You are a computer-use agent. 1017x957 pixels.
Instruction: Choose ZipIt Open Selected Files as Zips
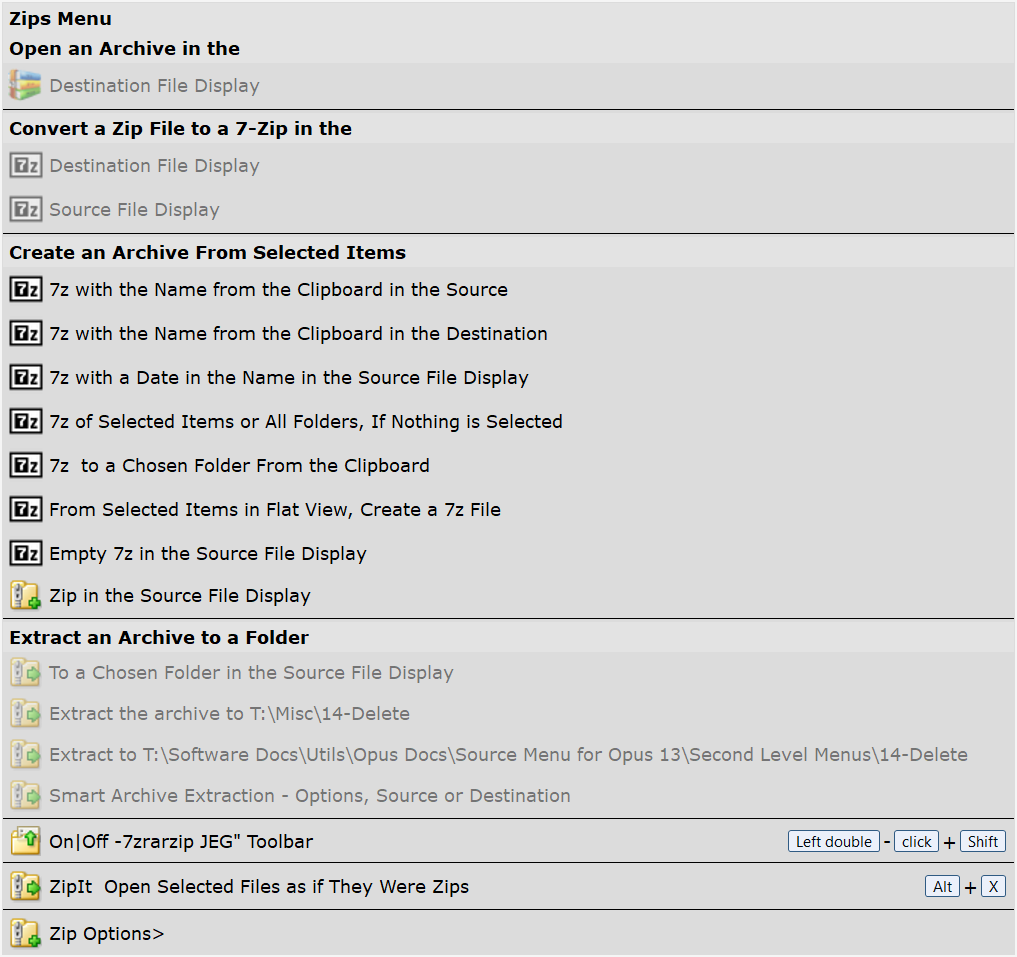pos(259,887)
